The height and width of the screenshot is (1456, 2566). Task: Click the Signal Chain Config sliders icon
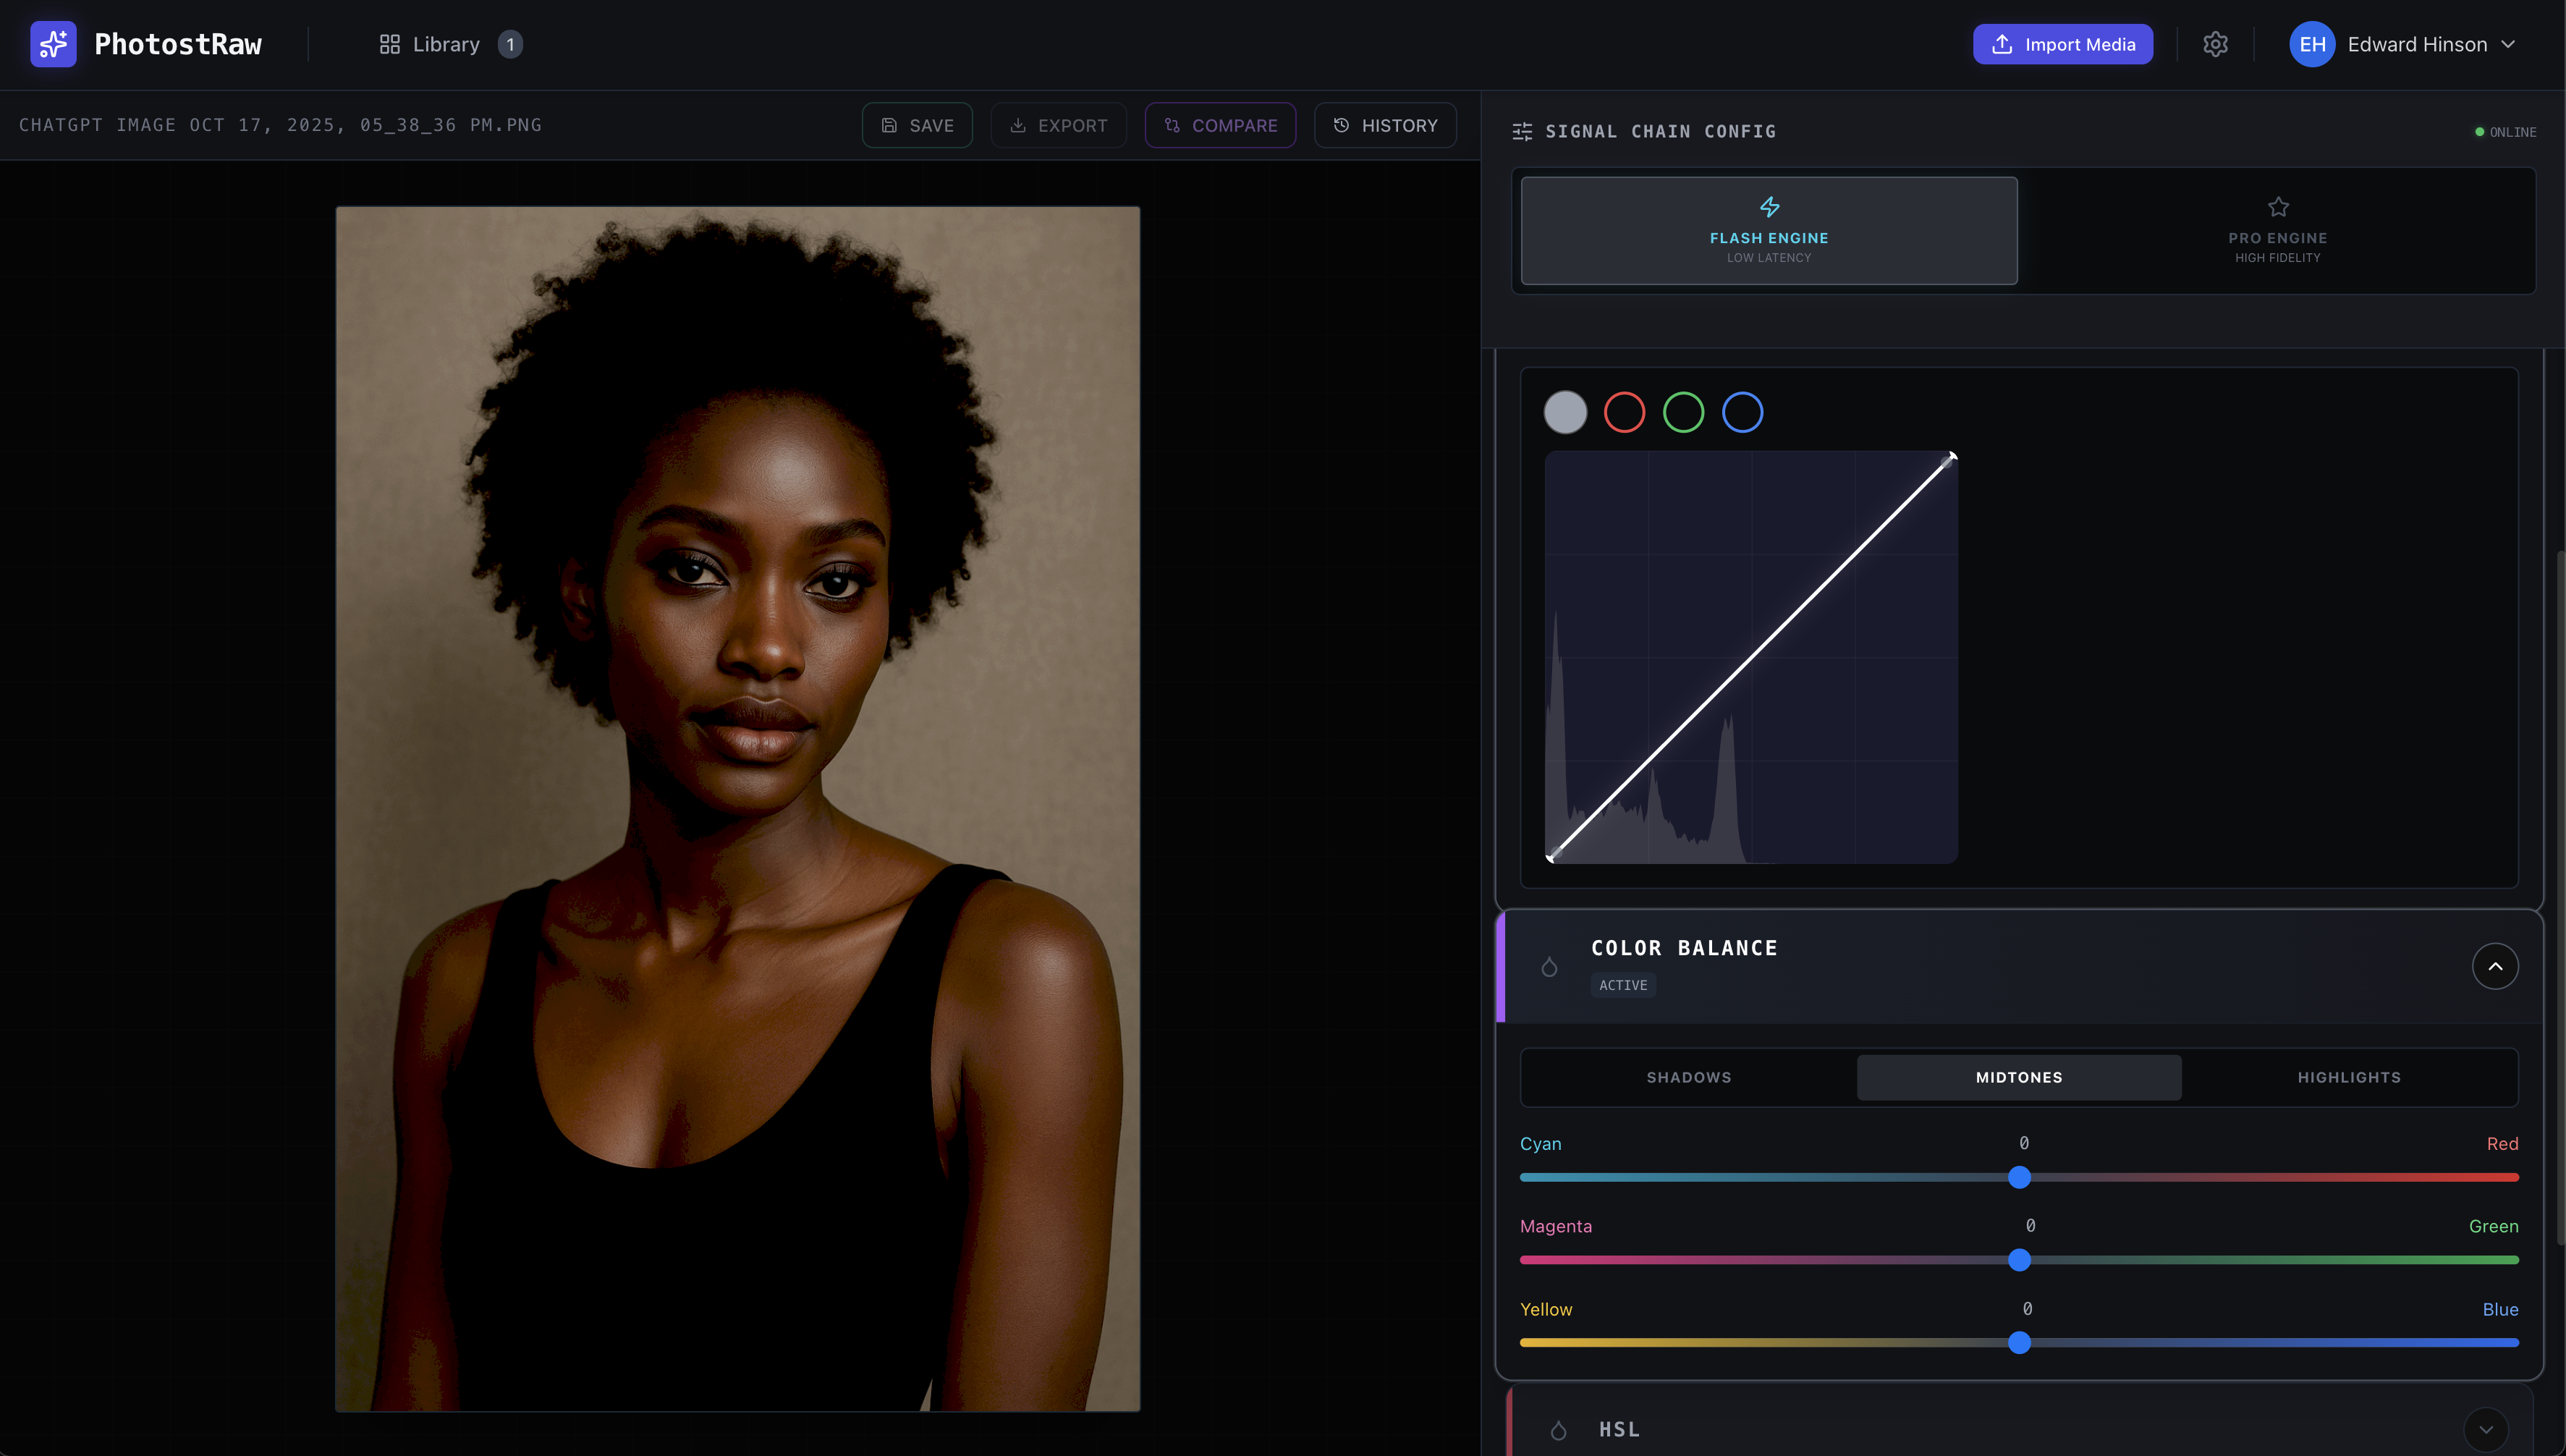(x=1522, y=131)
